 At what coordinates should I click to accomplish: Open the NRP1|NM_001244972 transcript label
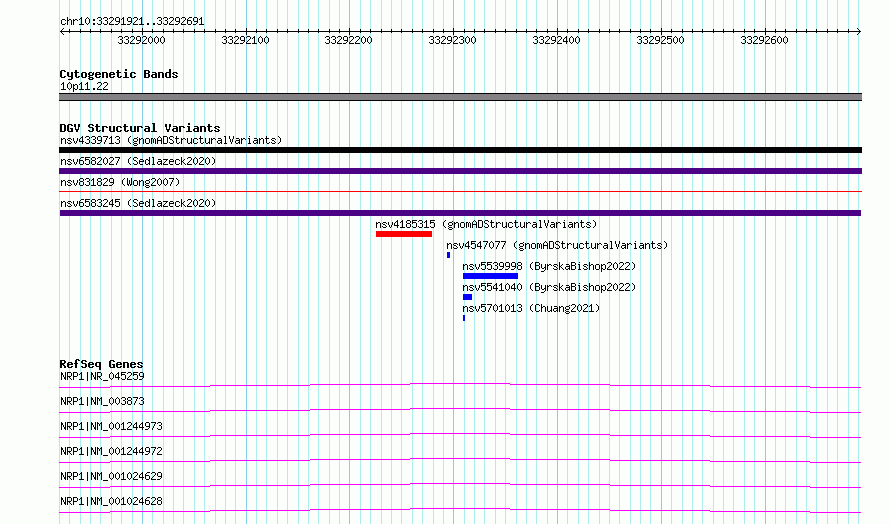[111, 451]
